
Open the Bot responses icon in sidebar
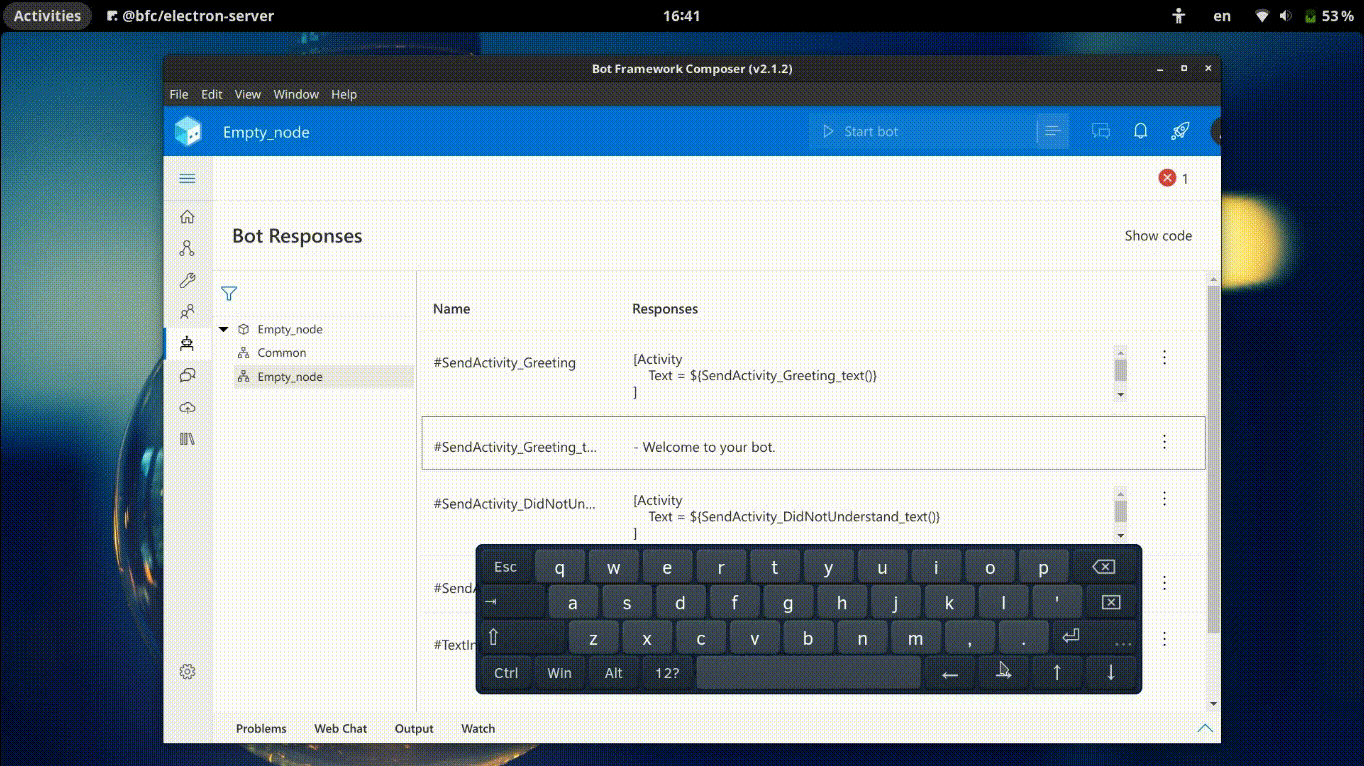click(x=187, y=343)
